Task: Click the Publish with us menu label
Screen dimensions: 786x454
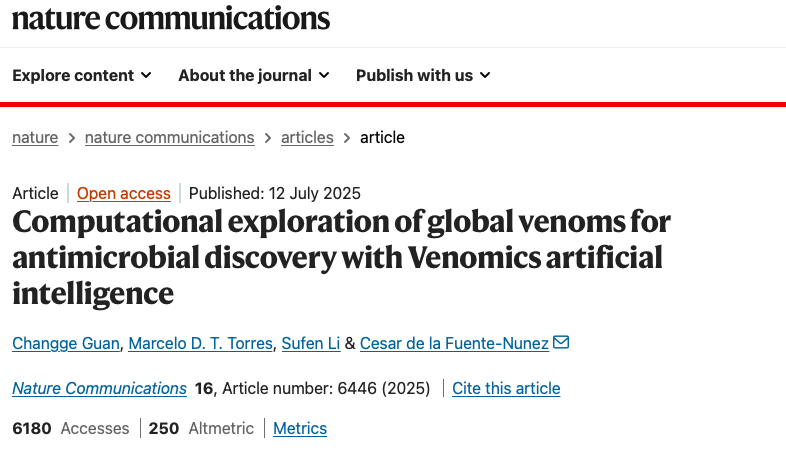Action: 414,76
